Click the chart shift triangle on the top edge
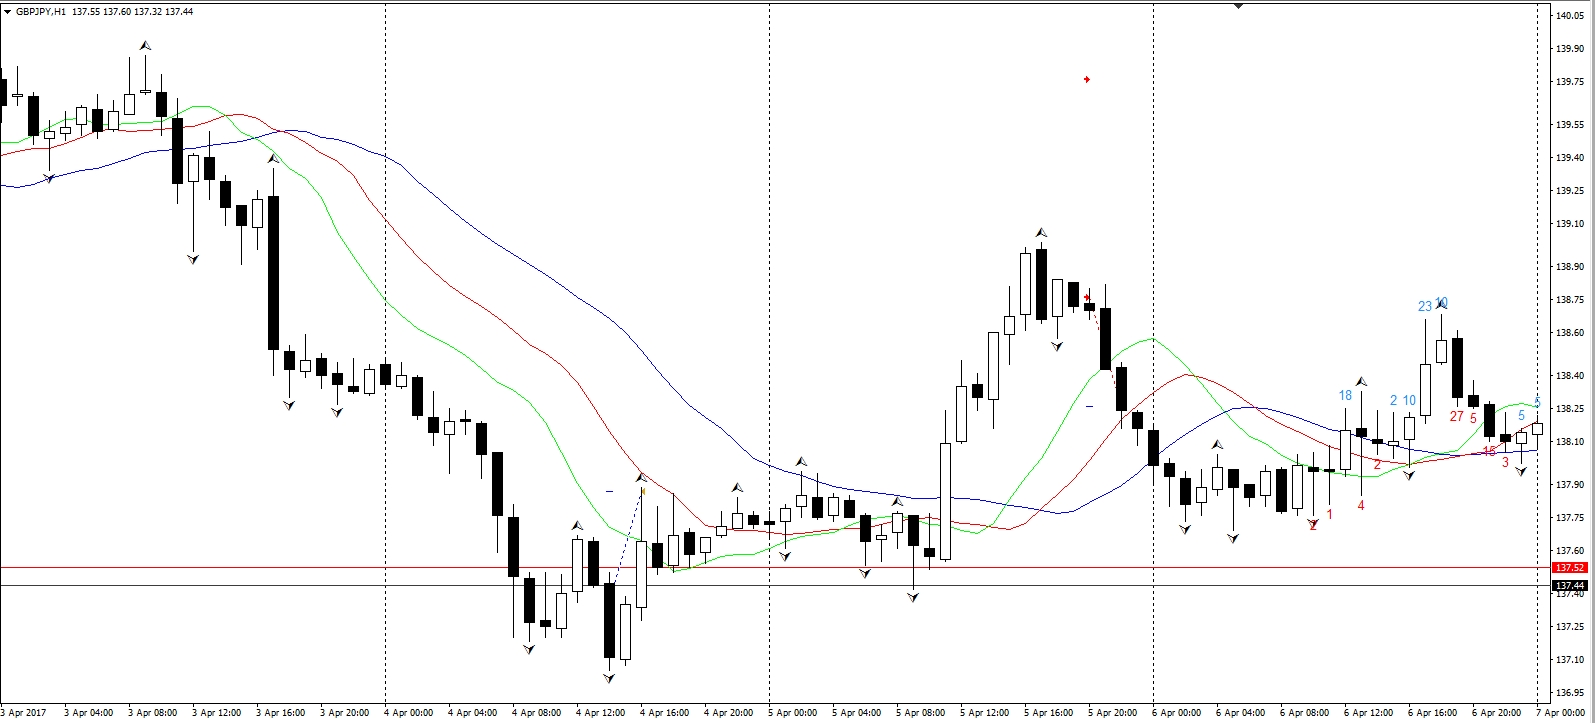Screen dimensions: 1595x723 tap(1239, 6)
